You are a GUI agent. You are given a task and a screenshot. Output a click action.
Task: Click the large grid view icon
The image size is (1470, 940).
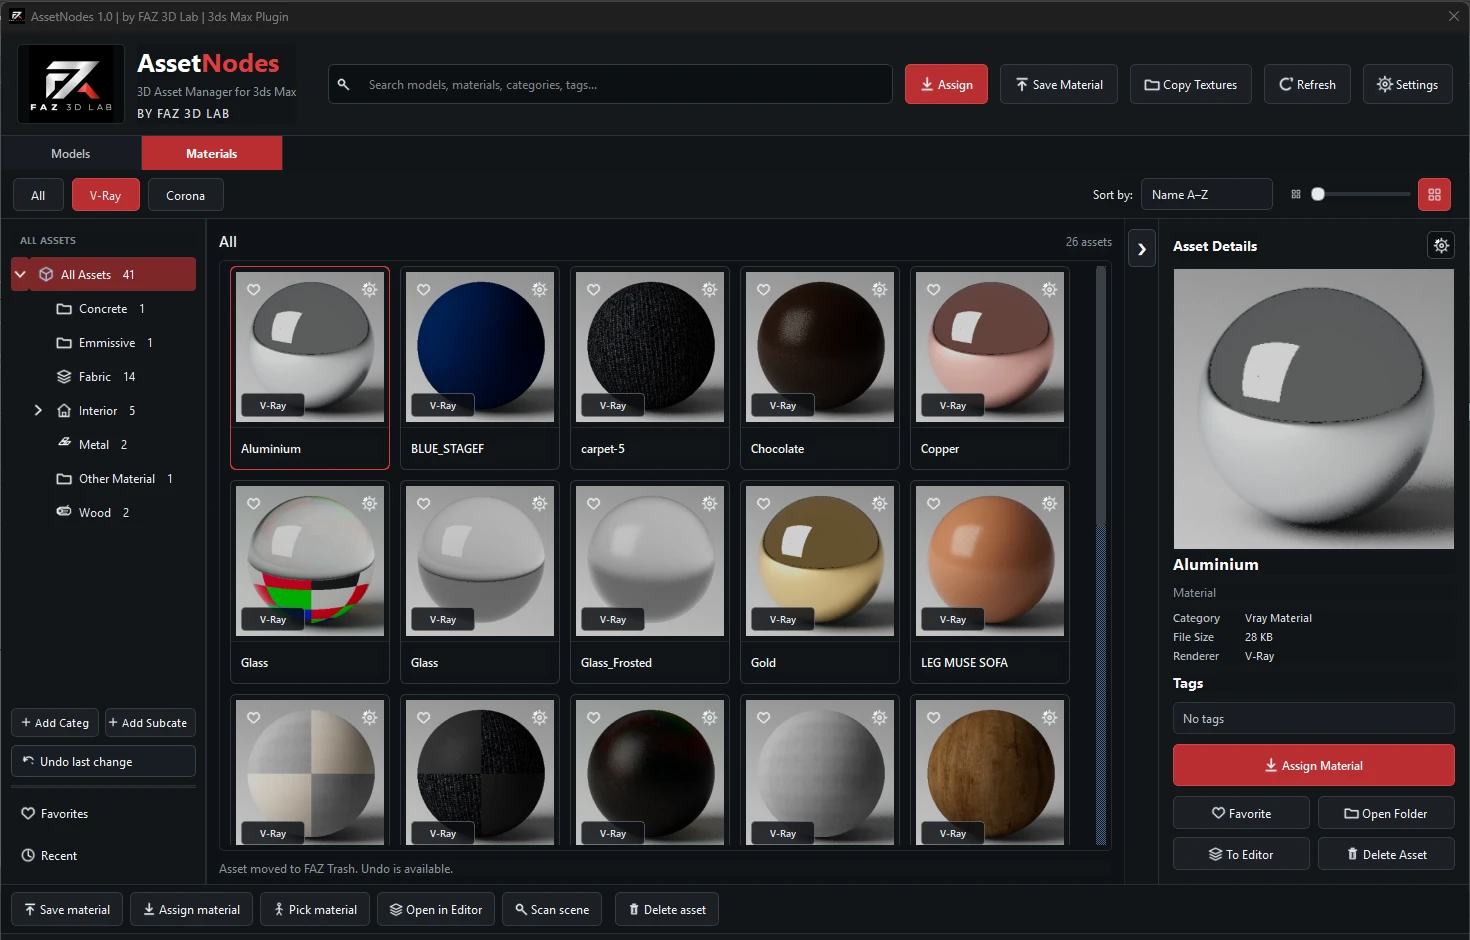tap(1434, 194)
